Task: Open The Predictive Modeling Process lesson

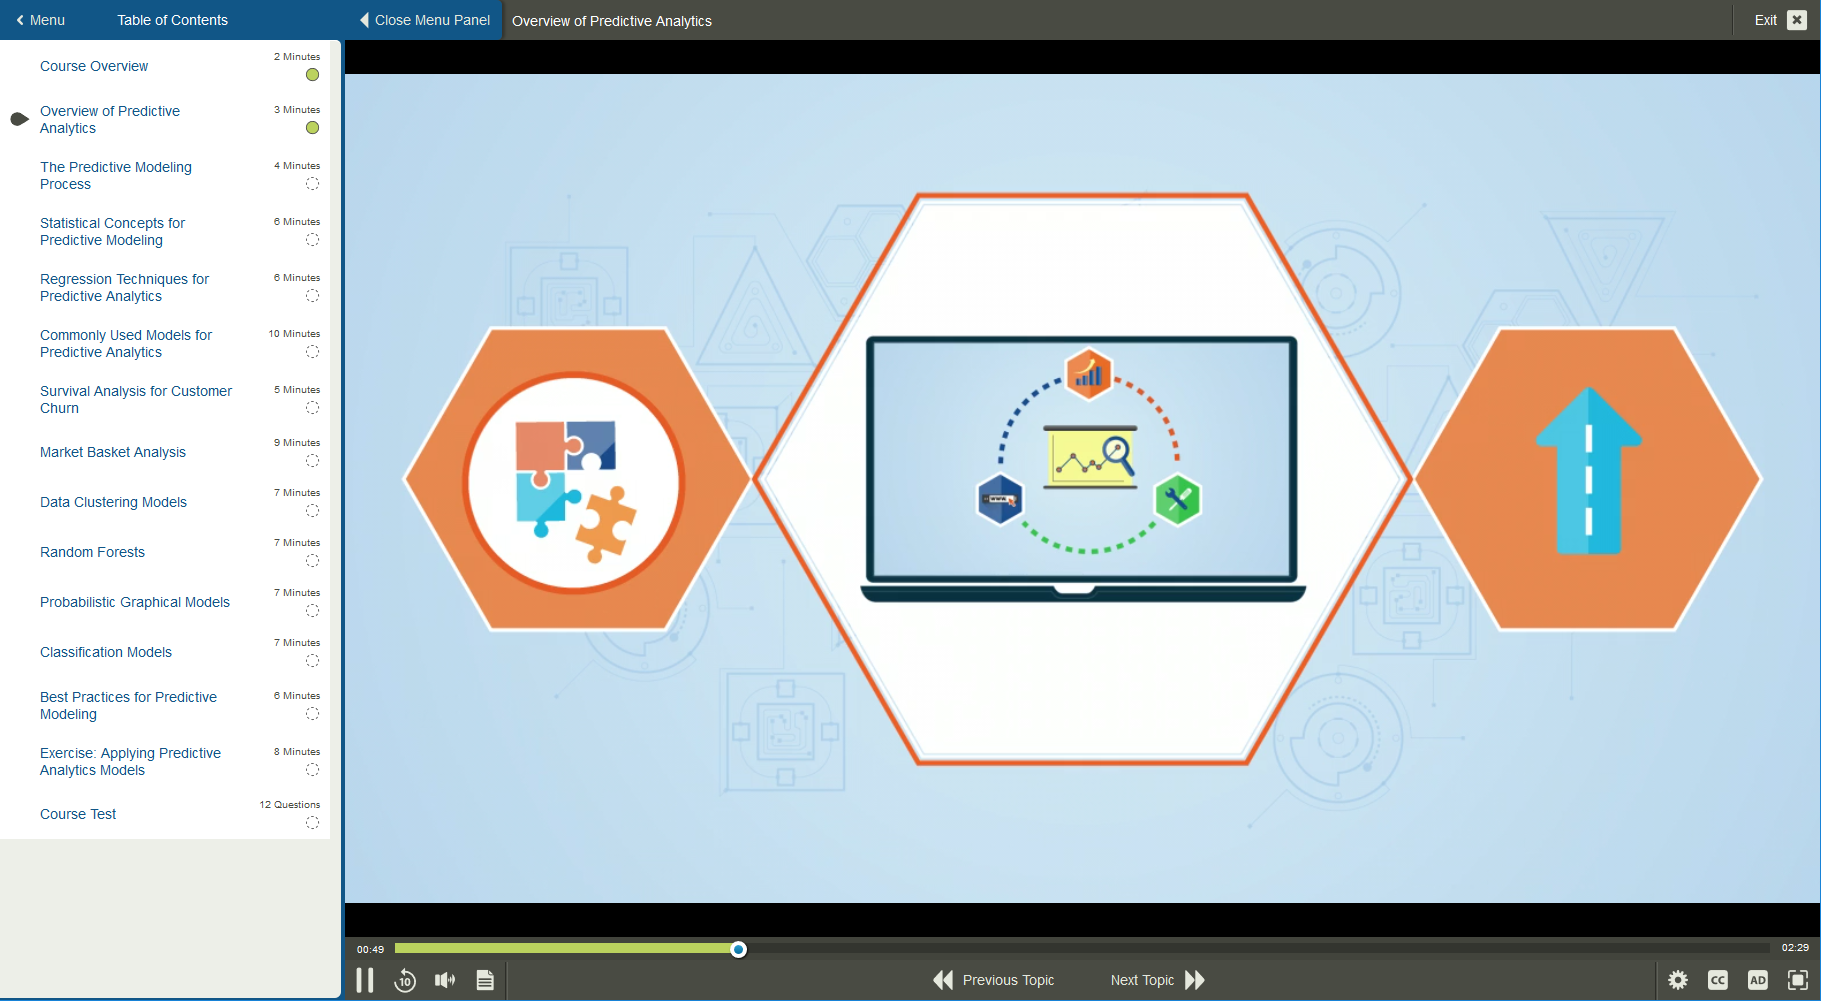Action: (115, 175)
